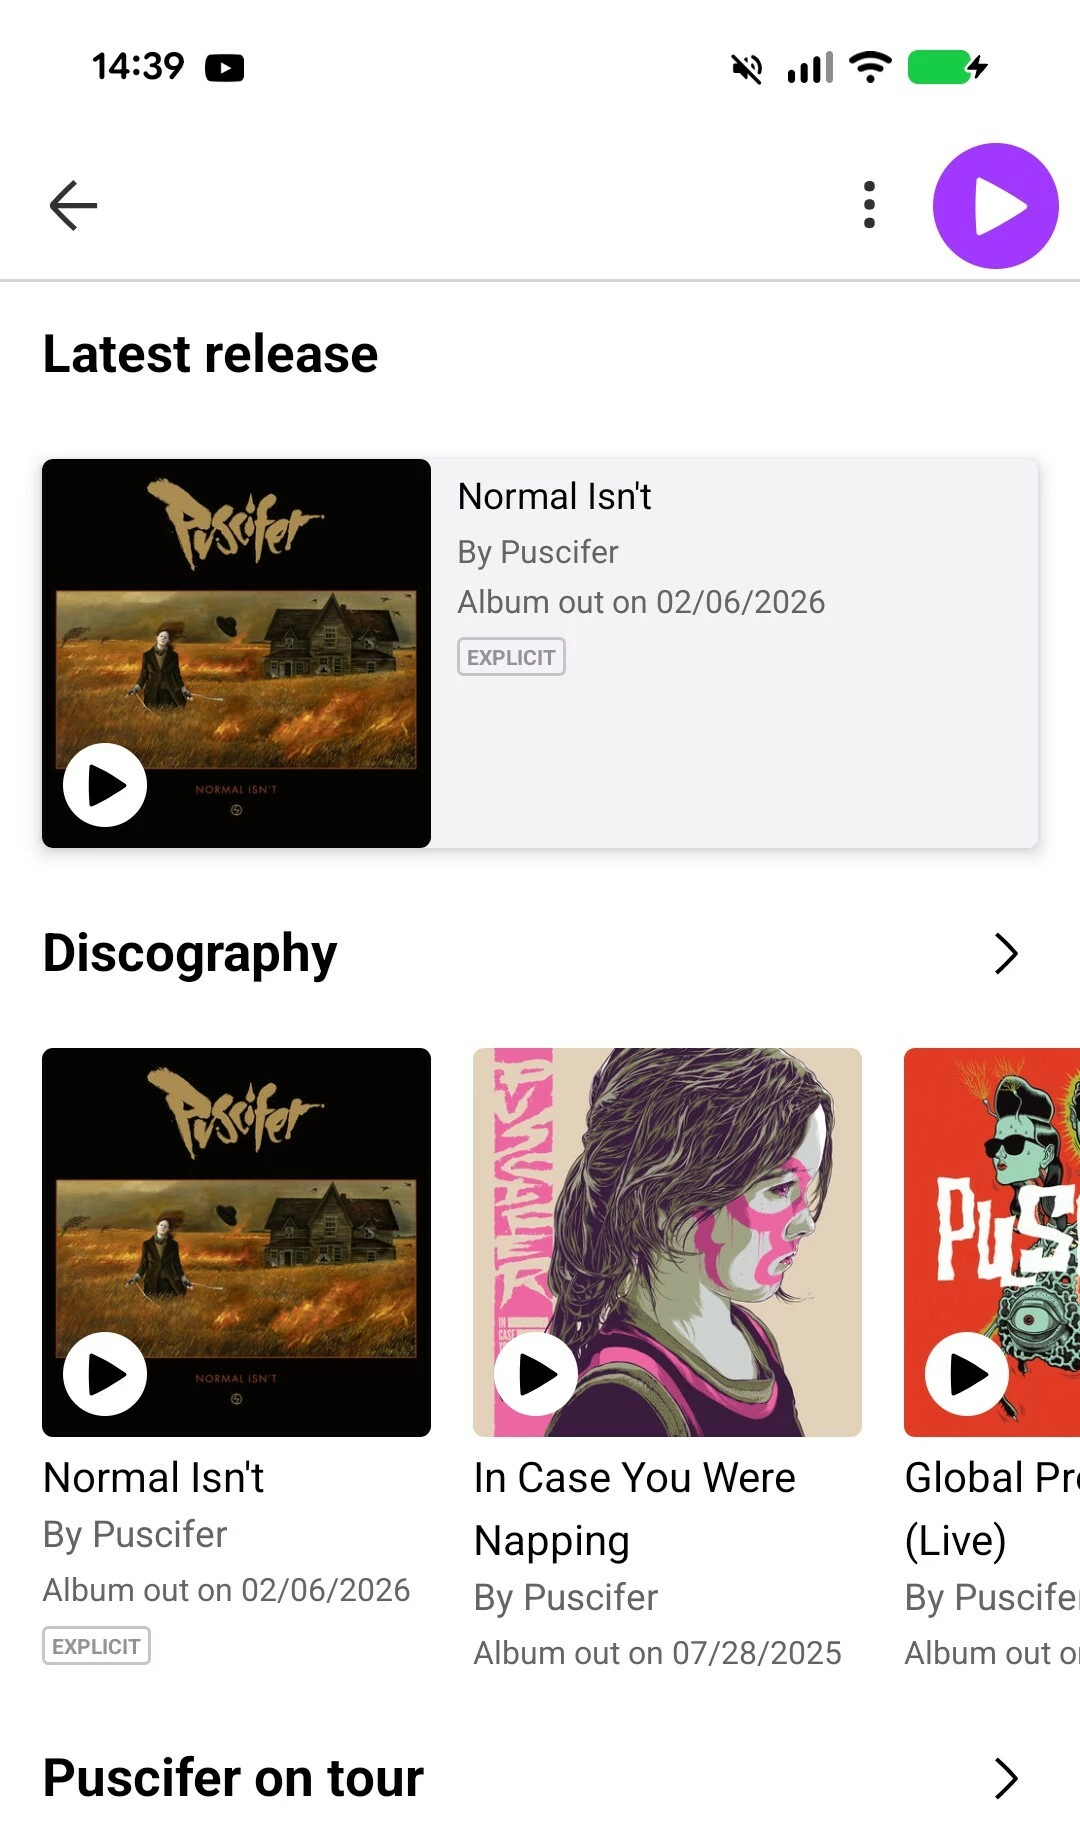Open Normal Isn't title in Latest release

click(x=554, y=496)
